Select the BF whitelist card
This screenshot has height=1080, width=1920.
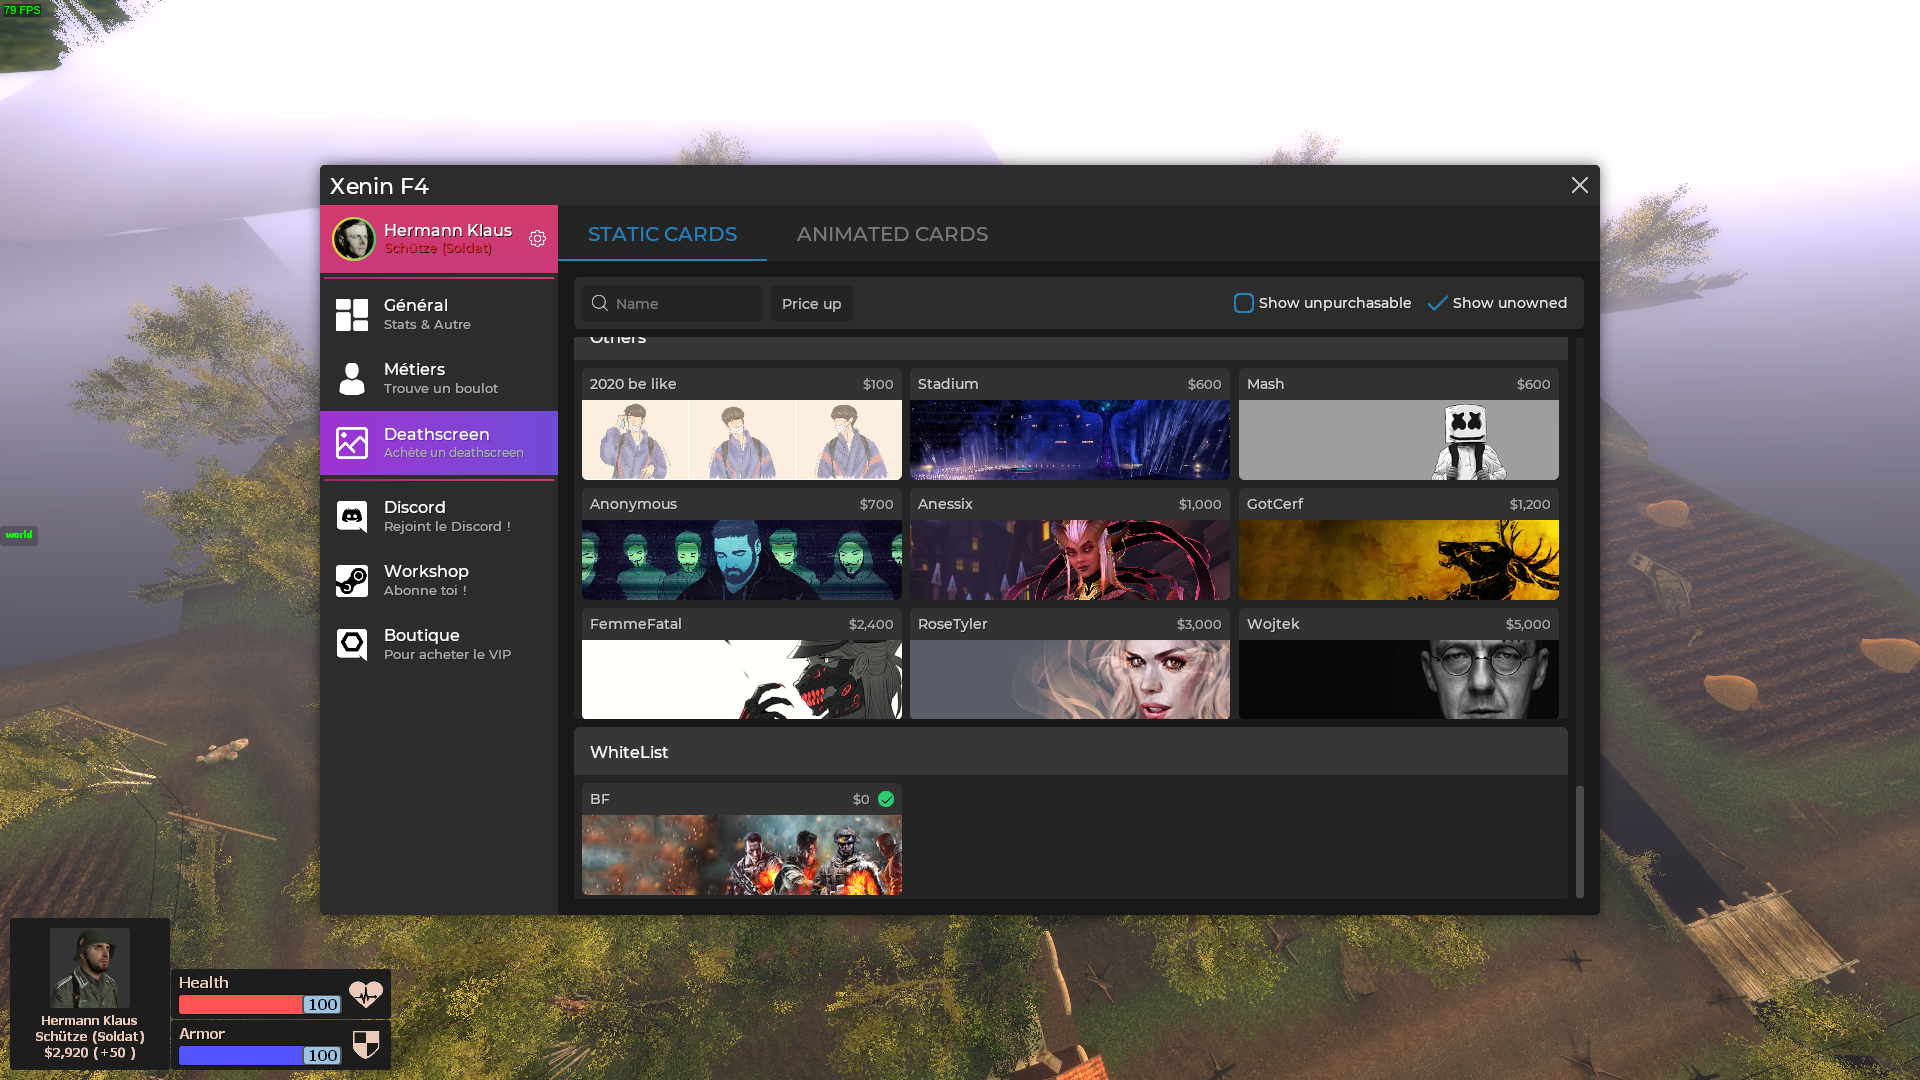click(742, 839)
